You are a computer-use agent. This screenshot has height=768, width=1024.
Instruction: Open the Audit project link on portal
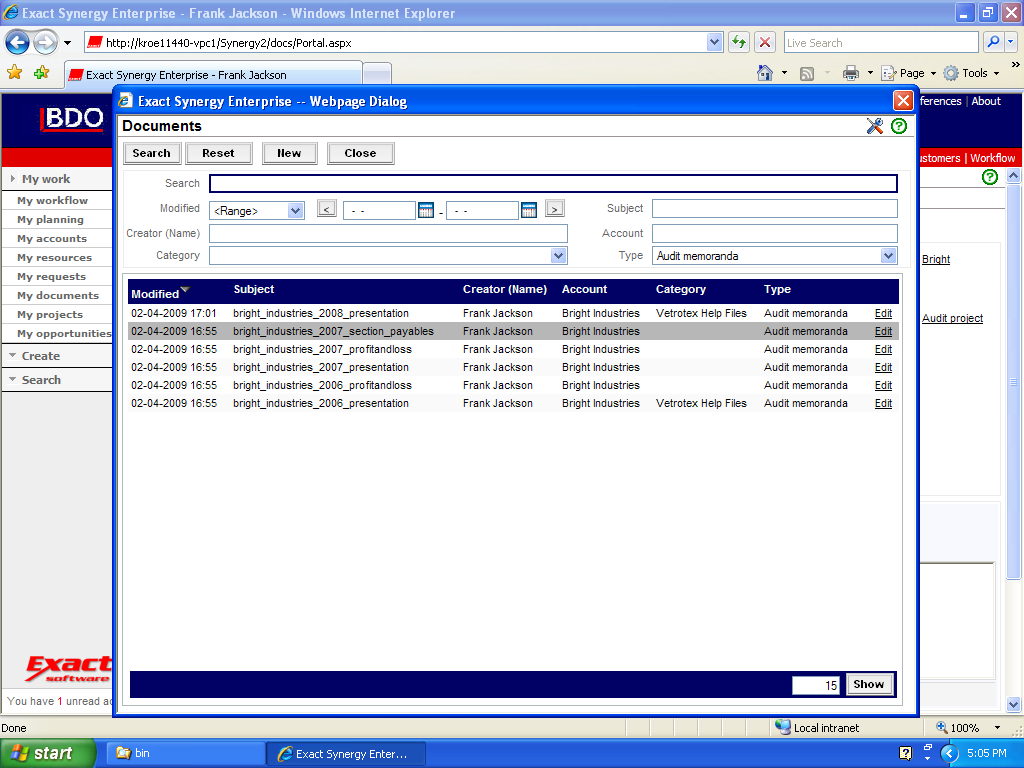point(952,318)
